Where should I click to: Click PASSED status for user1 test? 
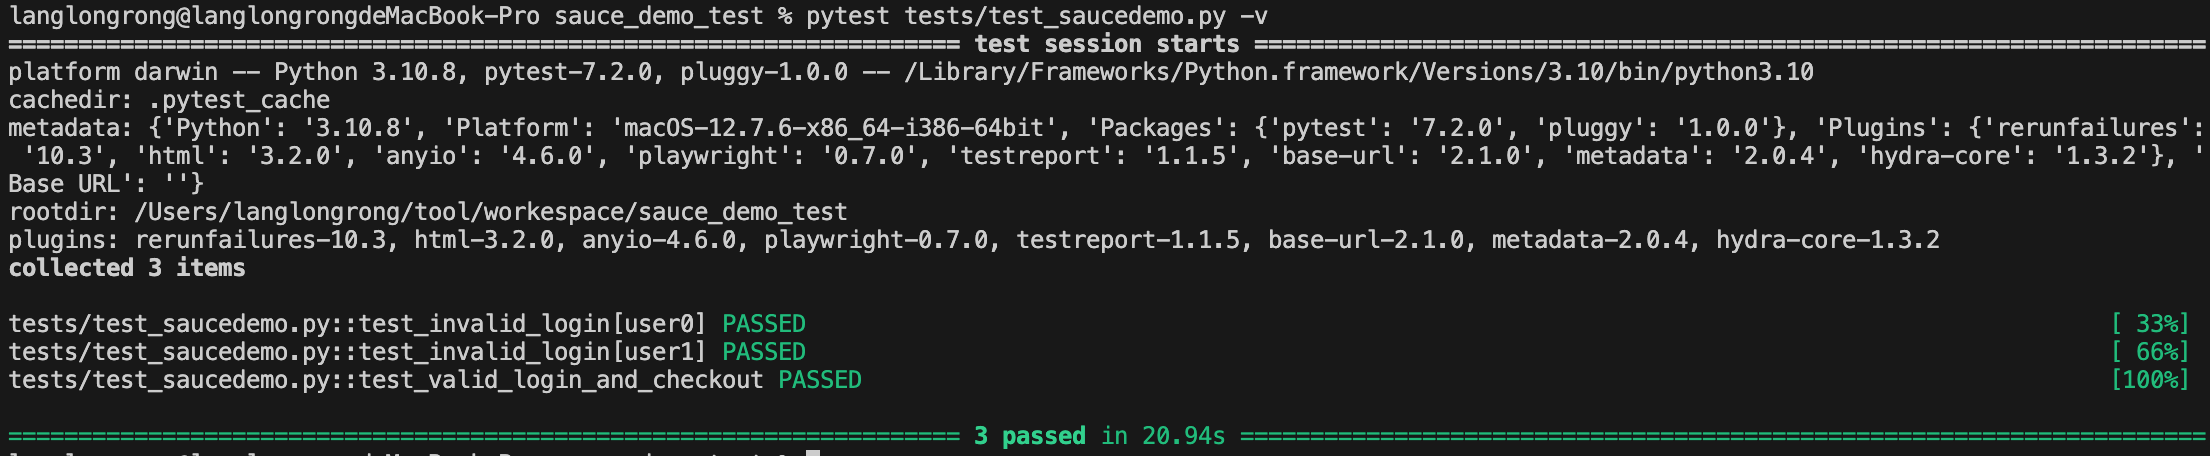click(x=764, y=352)
